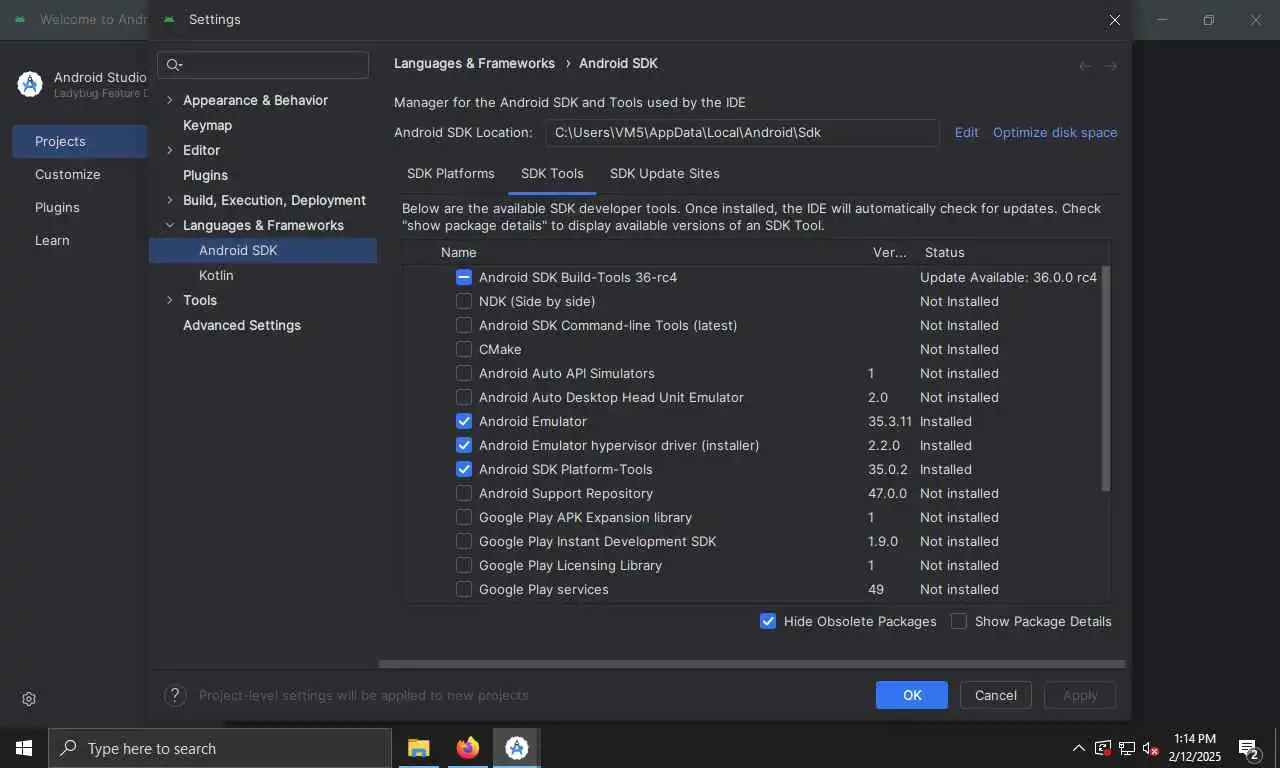Click the settings search field

[x=263, y=65]
